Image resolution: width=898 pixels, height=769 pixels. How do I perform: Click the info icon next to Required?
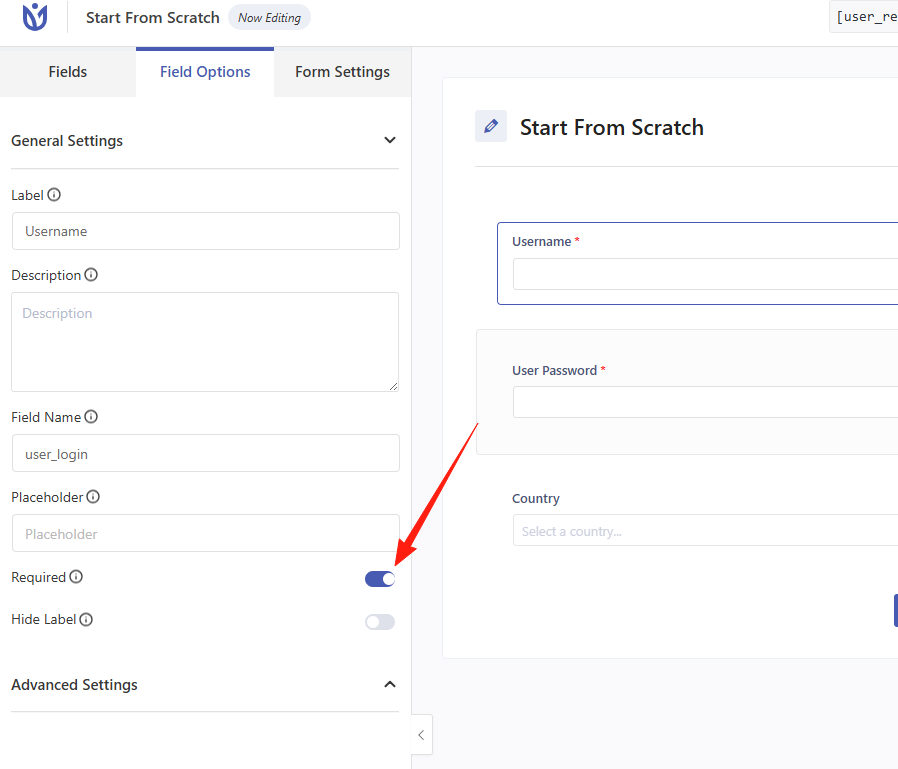76,577
